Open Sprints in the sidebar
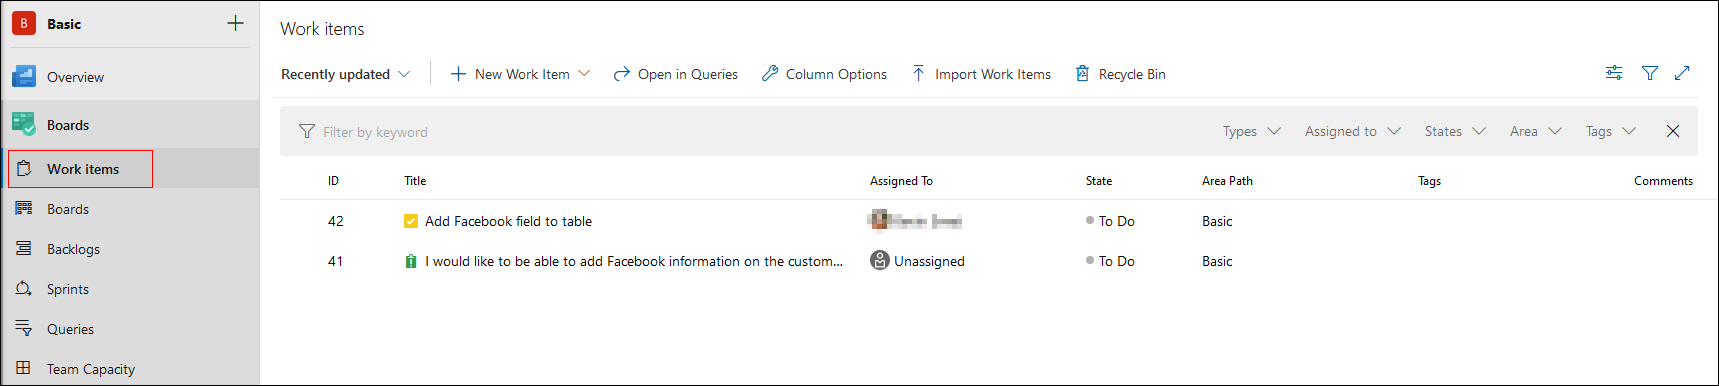Image resolution: width=1719 pixels, height=386 pixels. [x=68, y=289]
